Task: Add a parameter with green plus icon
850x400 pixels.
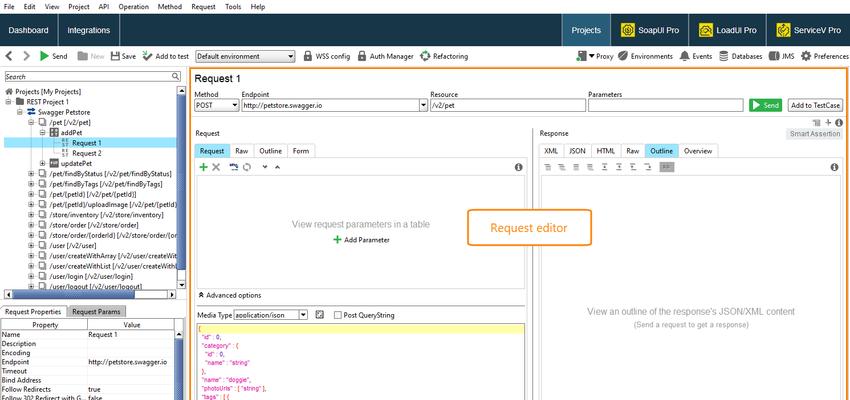Action: (203, 167)
